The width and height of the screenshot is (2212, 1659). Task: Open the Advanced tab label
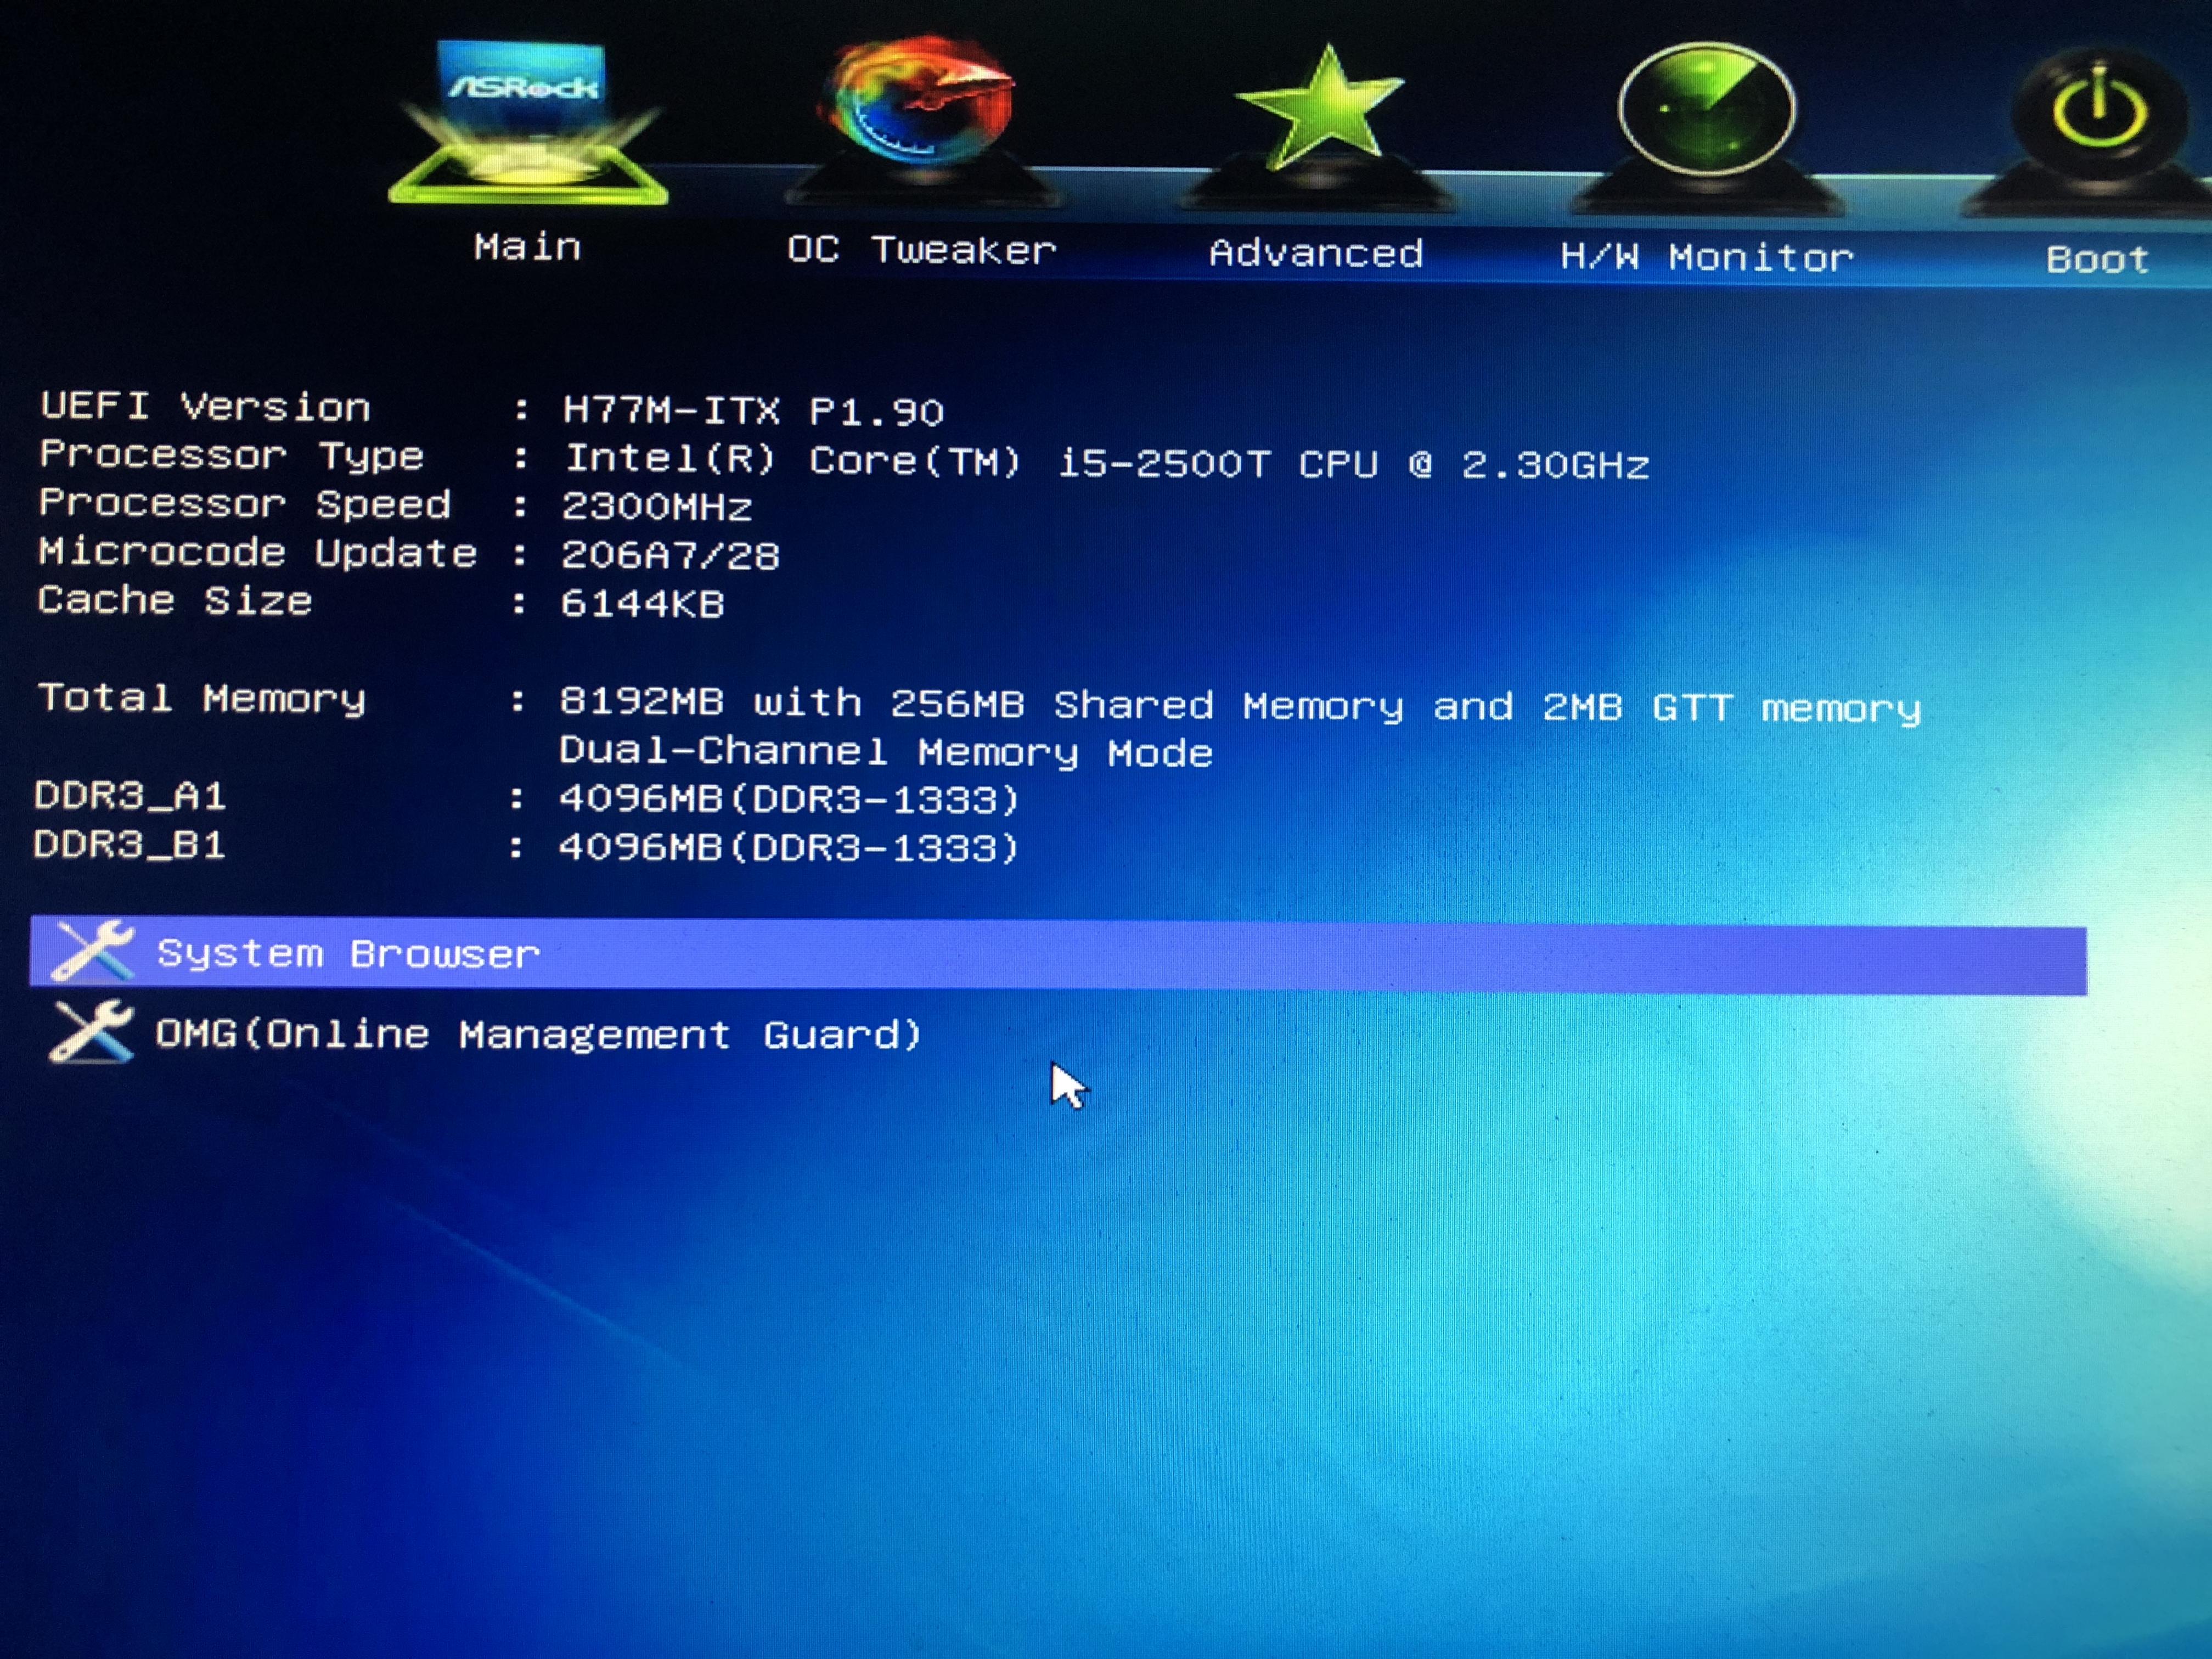coord(1316,254)
